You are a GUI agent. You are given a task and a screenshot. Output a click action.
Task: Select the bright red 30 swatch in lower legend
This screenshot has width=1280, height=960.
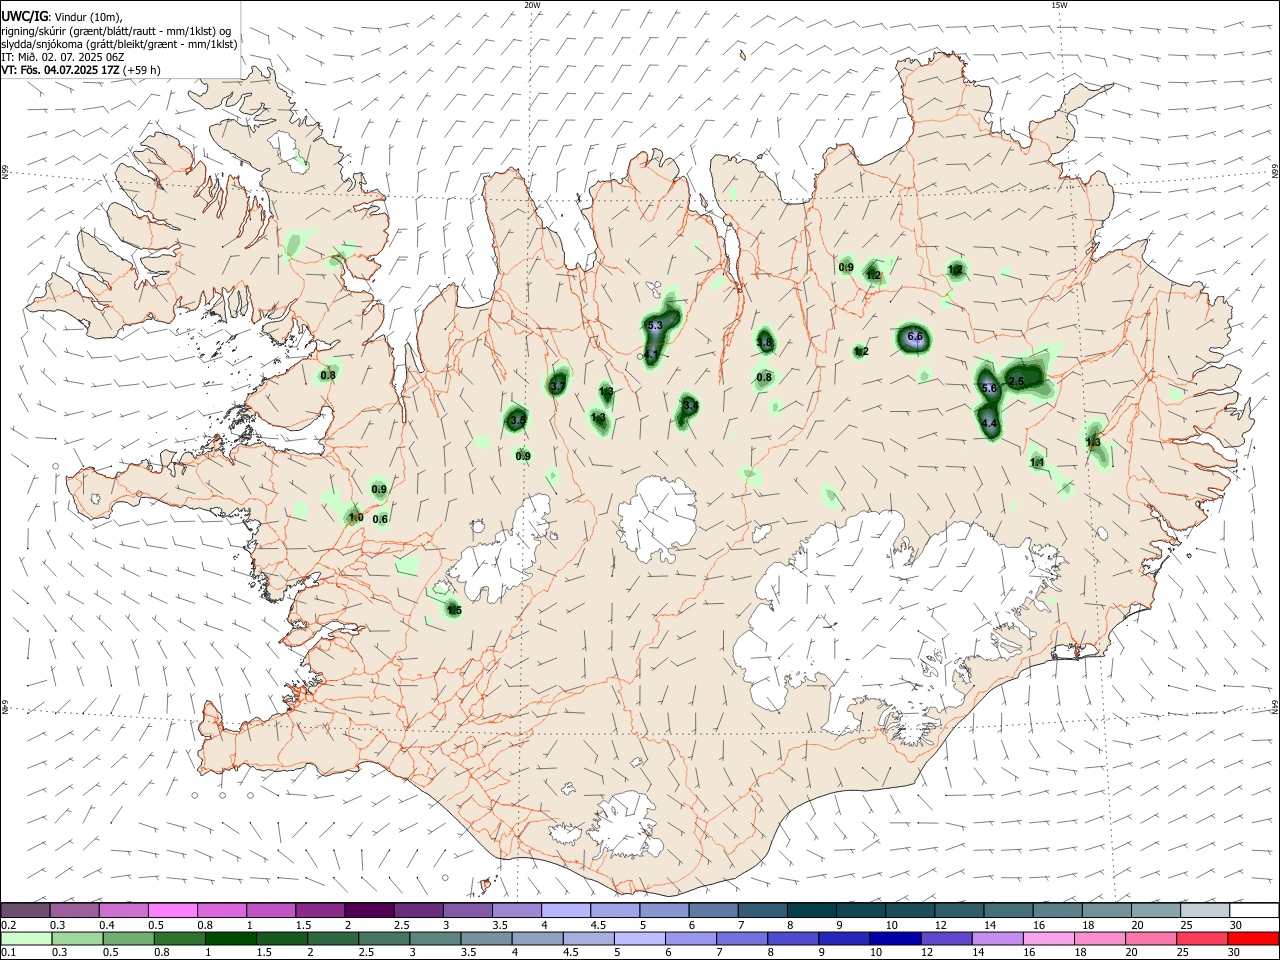[1253, 938]
